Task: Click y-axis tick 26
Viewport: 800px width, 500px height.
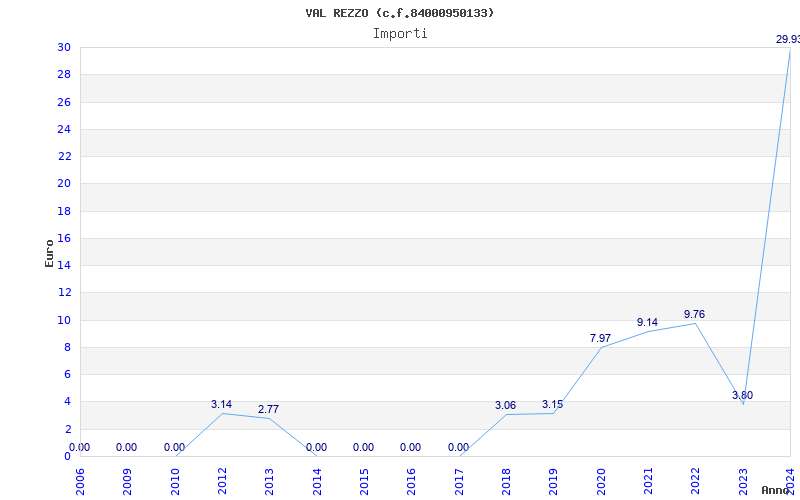Action: 64,102
